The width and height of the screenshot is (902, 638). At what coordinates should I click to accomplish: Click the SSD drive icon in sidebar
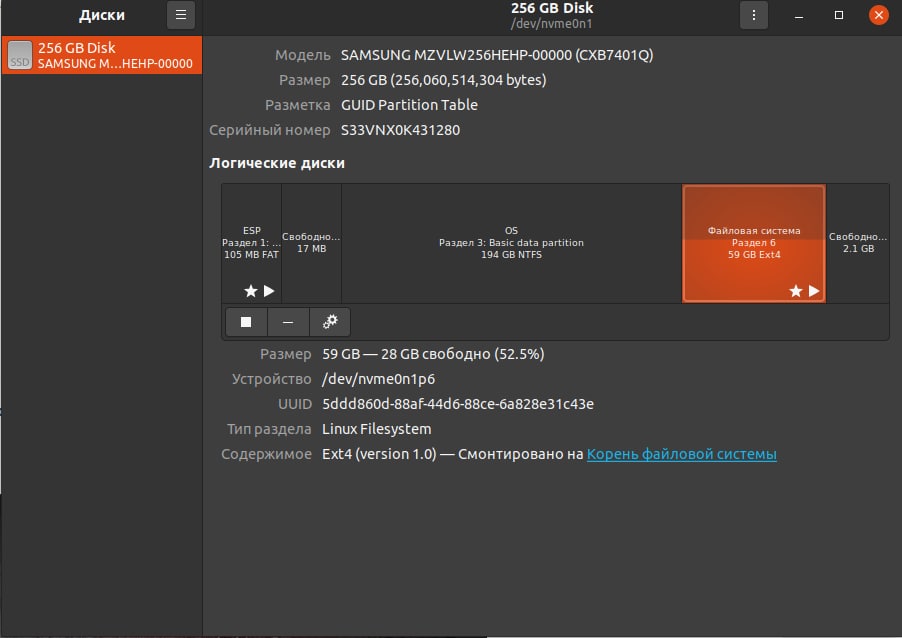coord(20,55)
